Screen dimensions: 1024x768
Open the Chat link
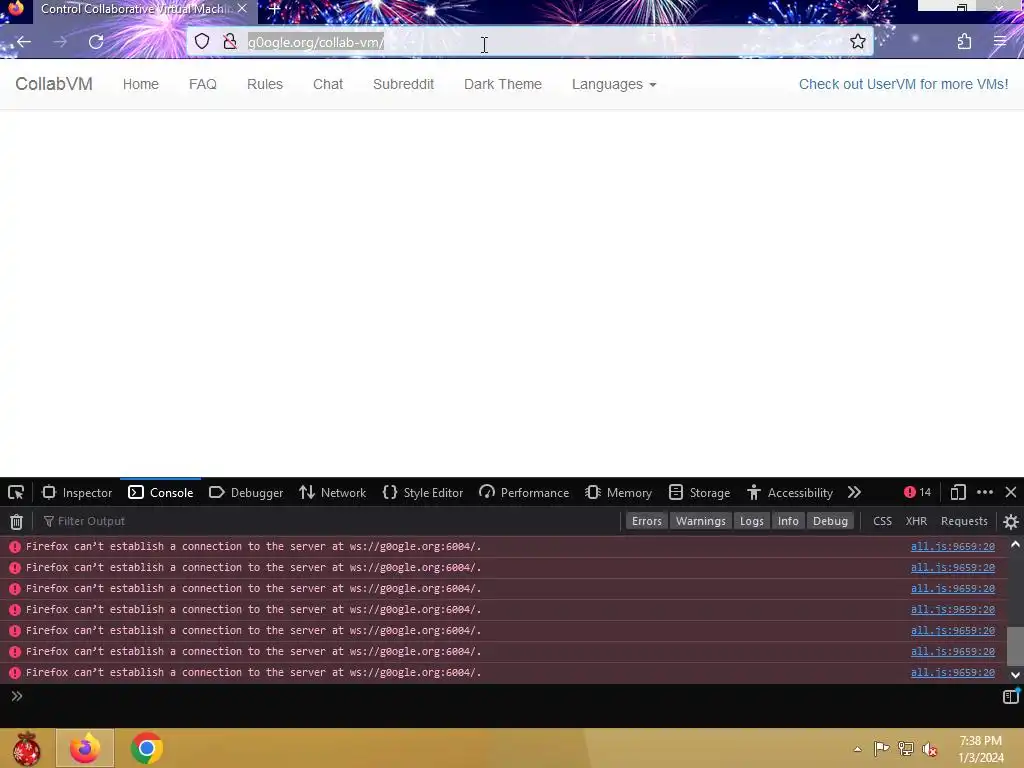click(328, 84)
